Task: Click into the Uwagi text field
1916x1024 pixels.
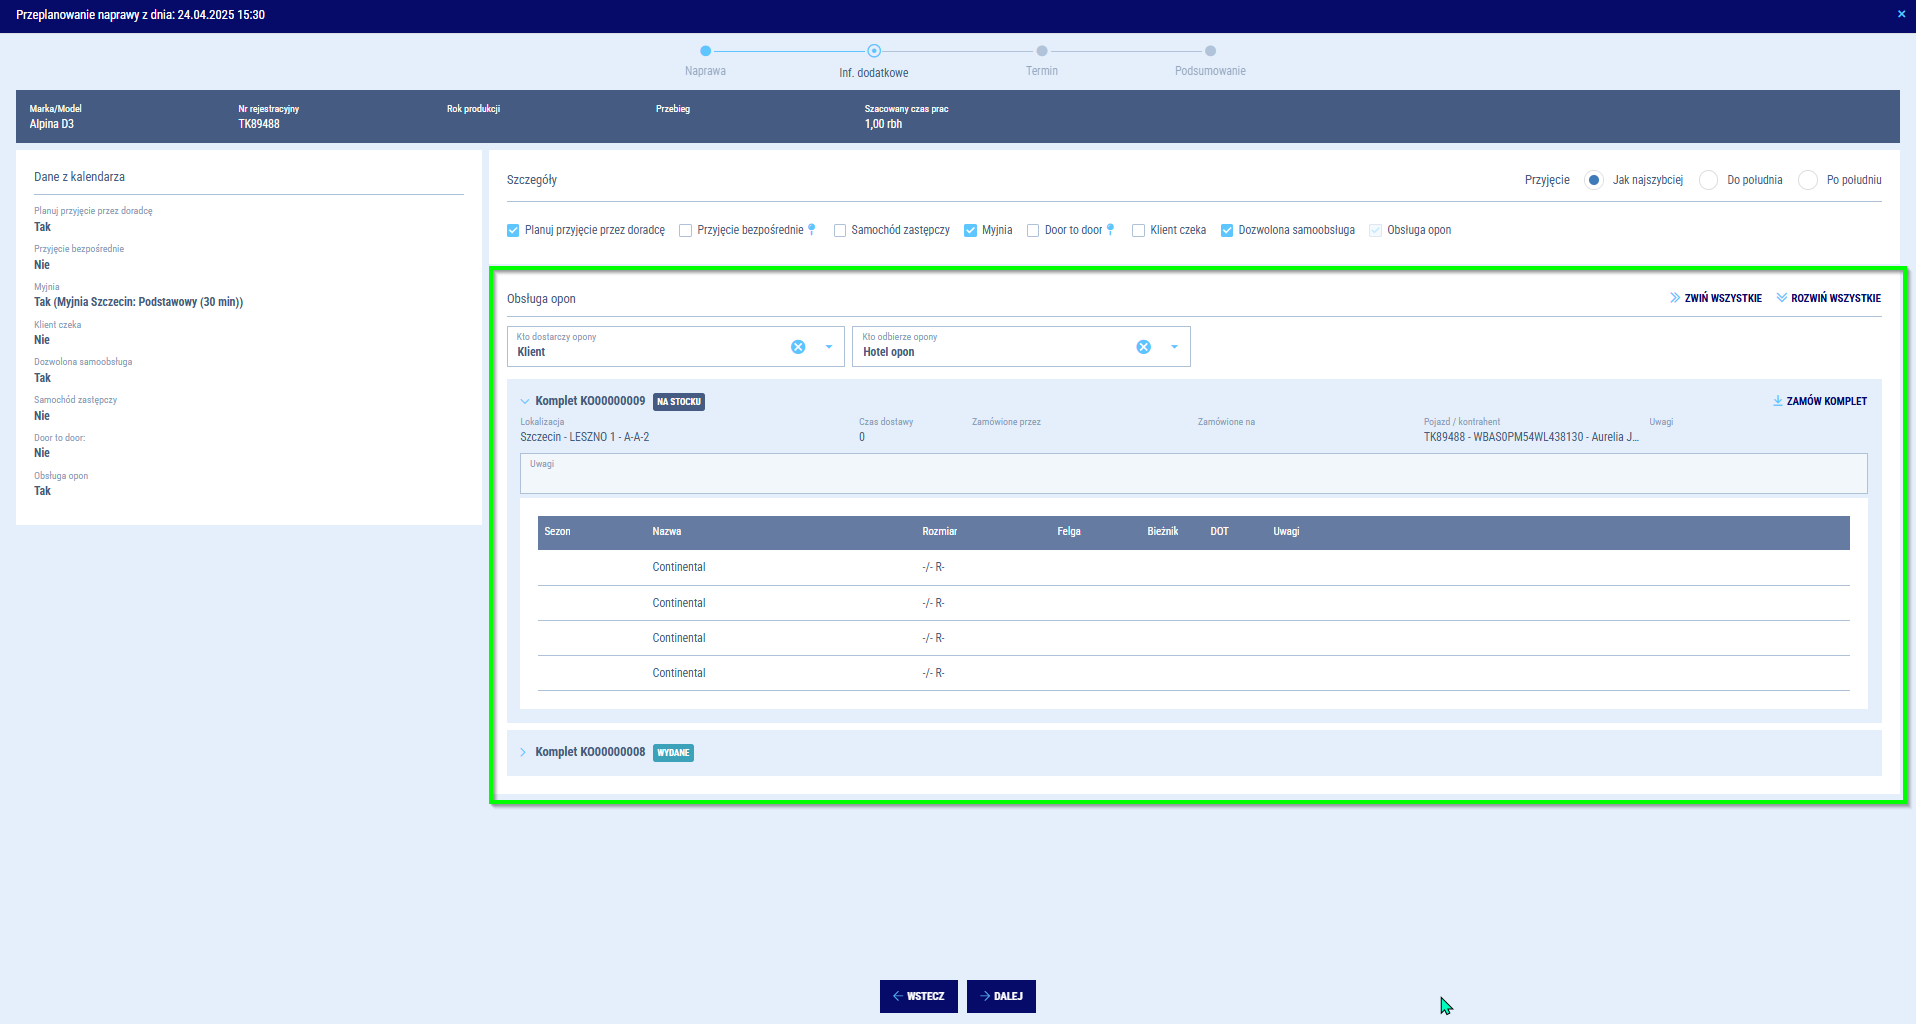Action: tap(1193, 478)
